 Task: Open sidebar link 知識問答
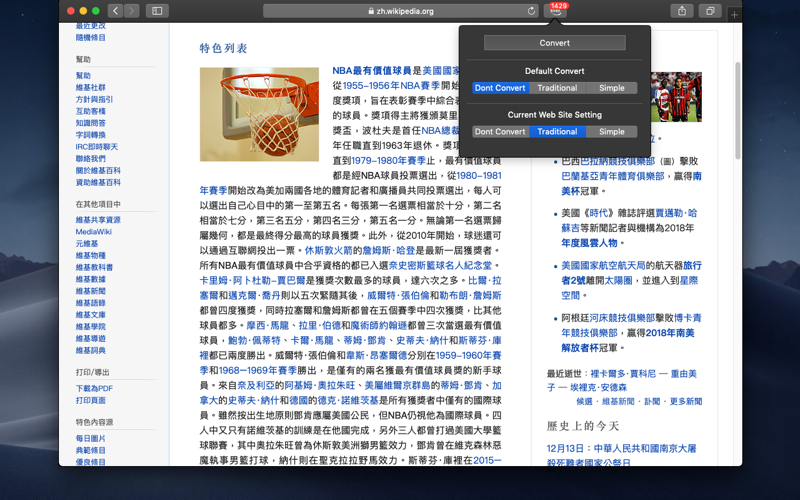(x=91, y=122)
